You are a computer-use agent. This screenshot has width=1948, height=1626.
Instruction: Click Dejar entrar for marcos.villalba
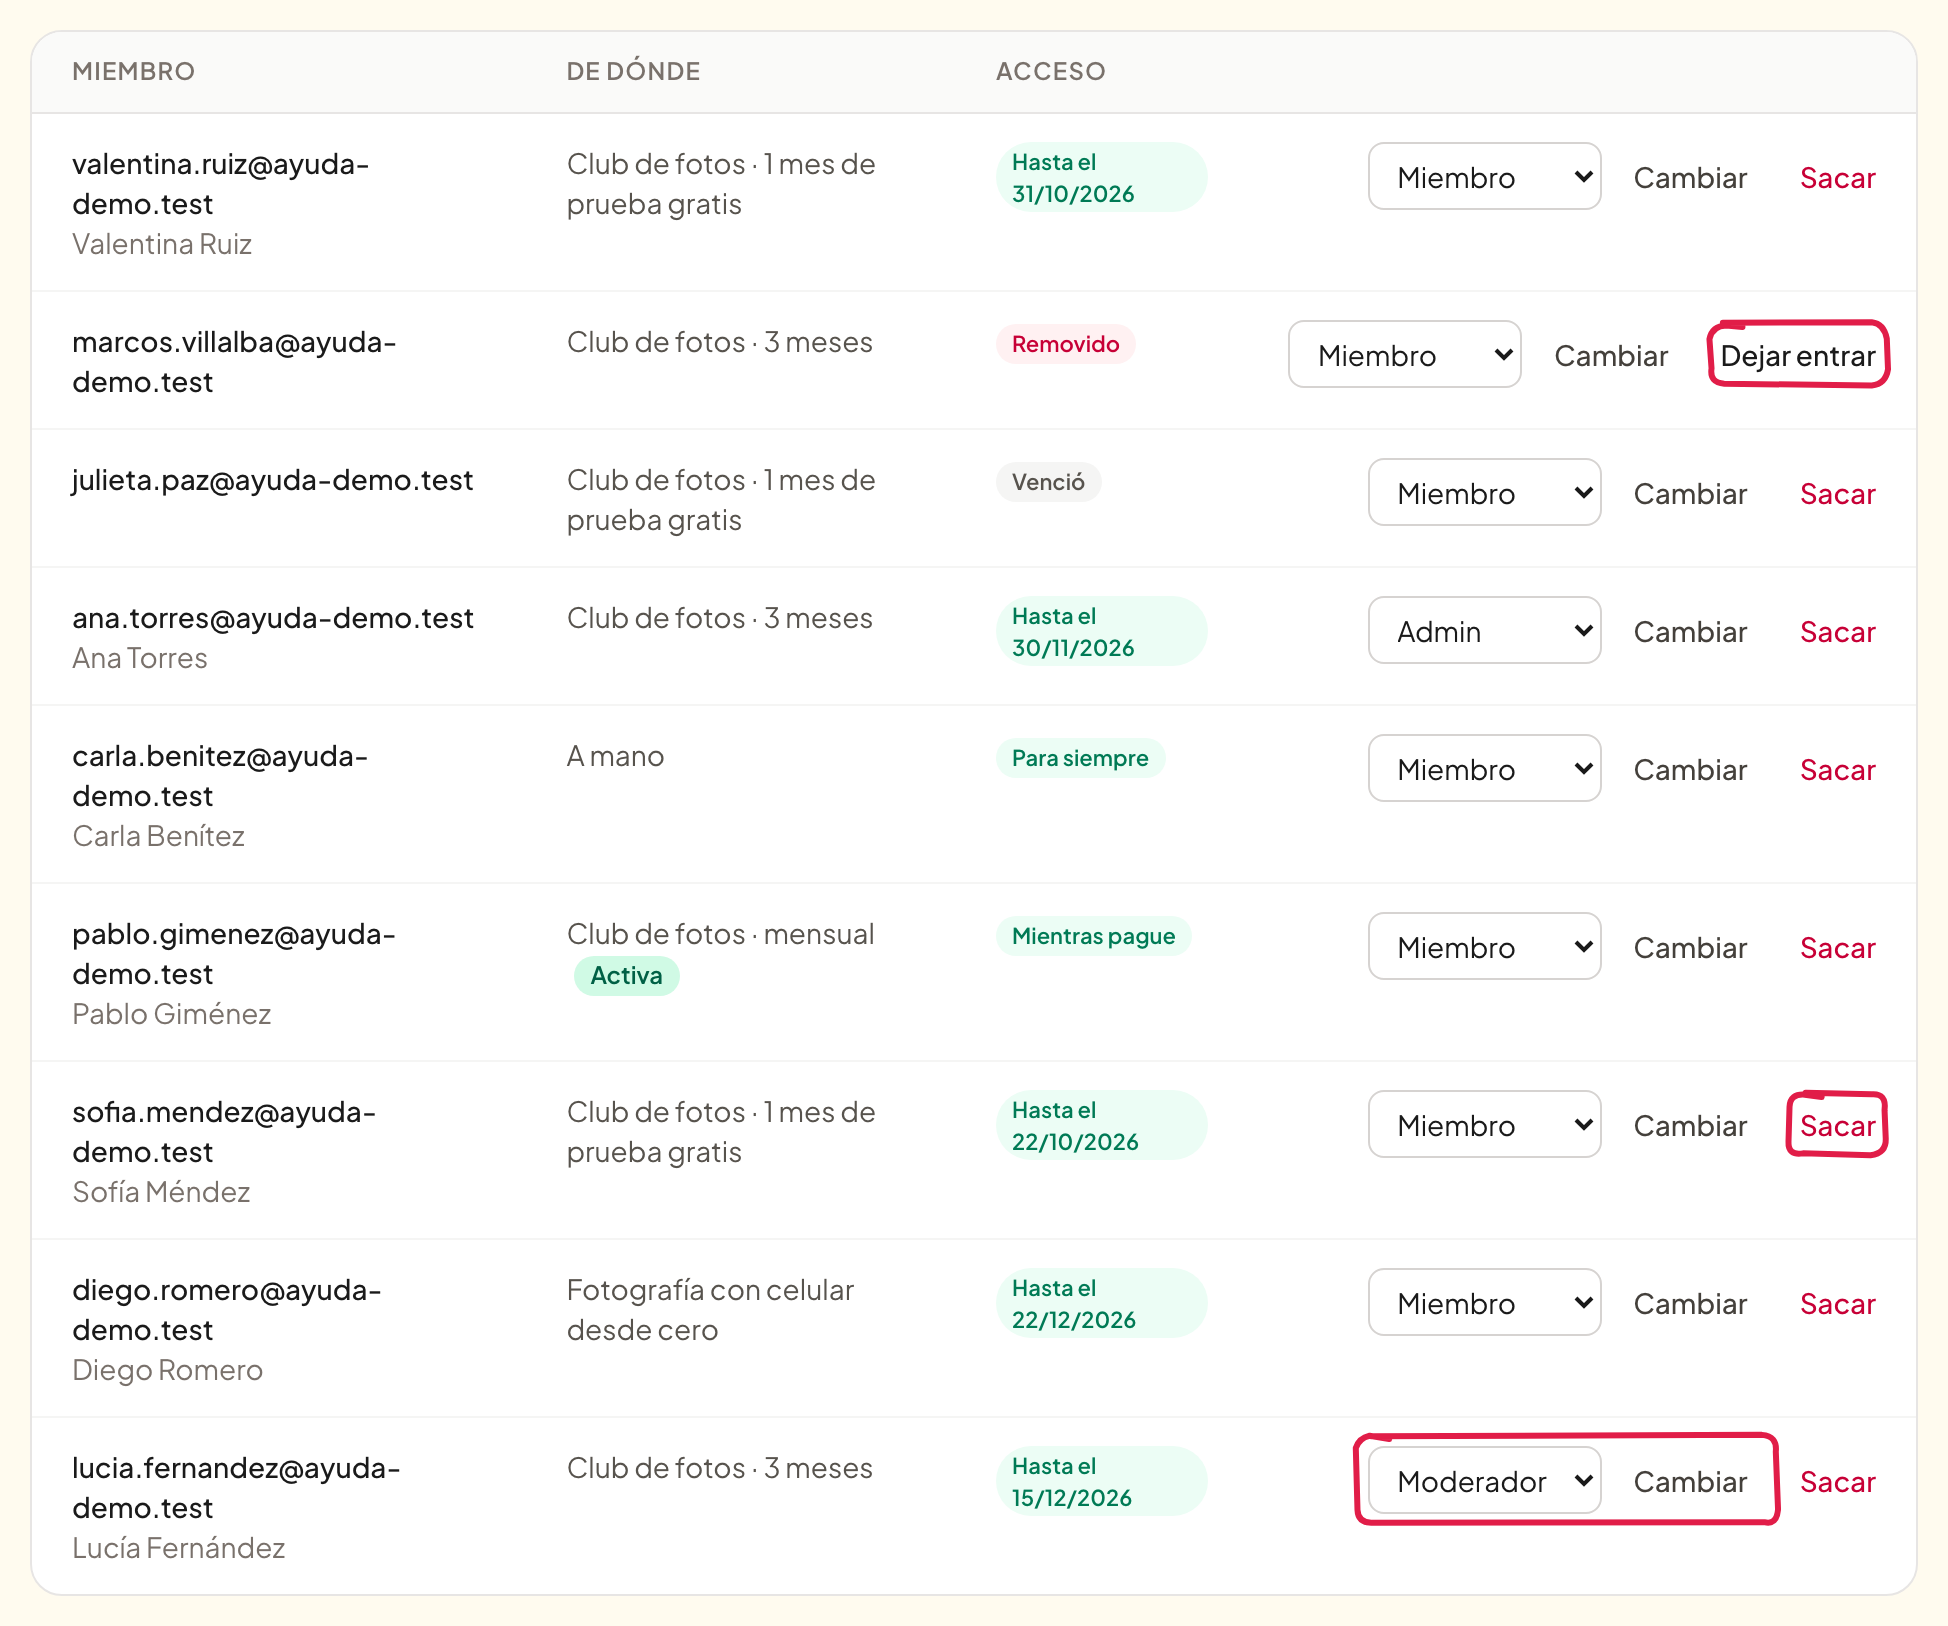point(1798,356)
